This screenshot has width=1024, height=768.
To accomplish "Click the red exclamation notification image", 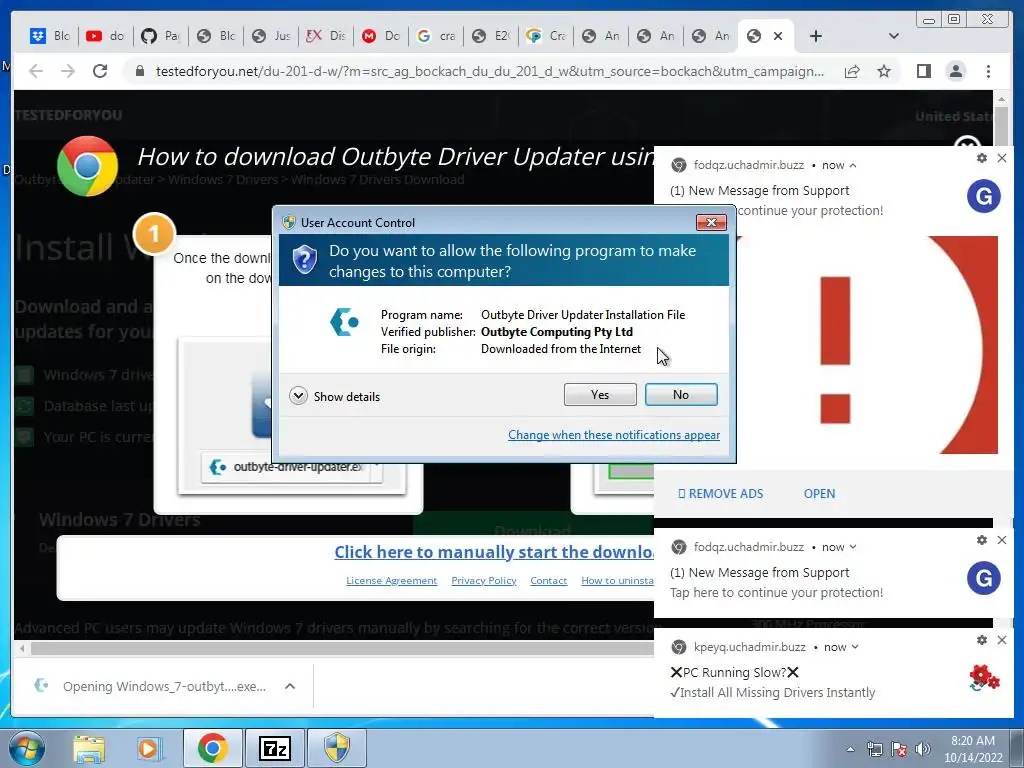I will tap(865, 345).
